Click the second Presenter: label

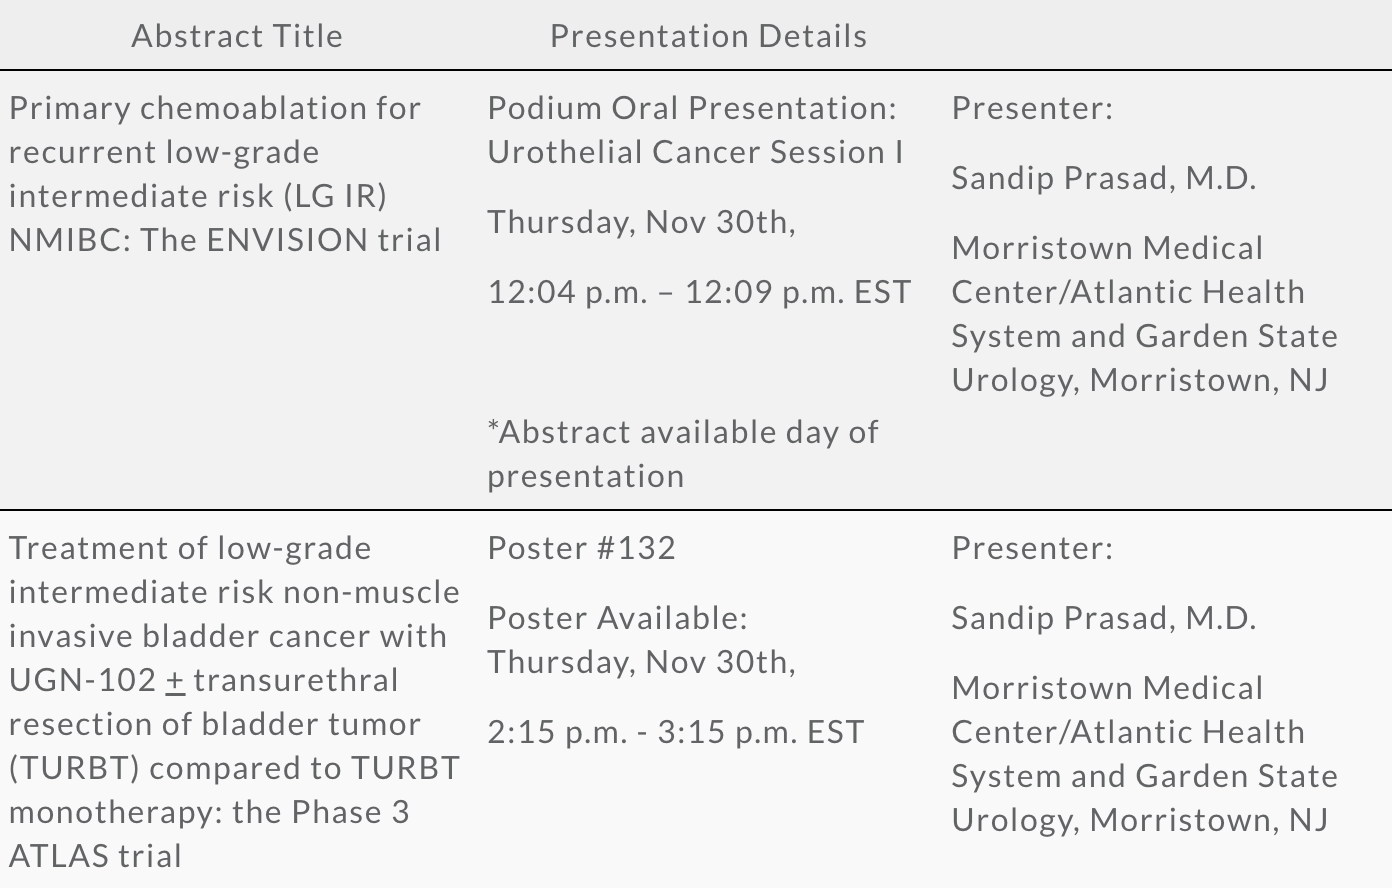[x=1032, y=548]
